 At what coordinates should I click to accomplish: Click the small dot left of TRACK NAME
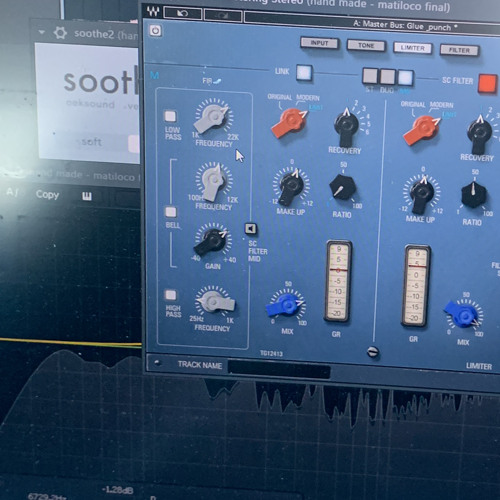(157, 363)
